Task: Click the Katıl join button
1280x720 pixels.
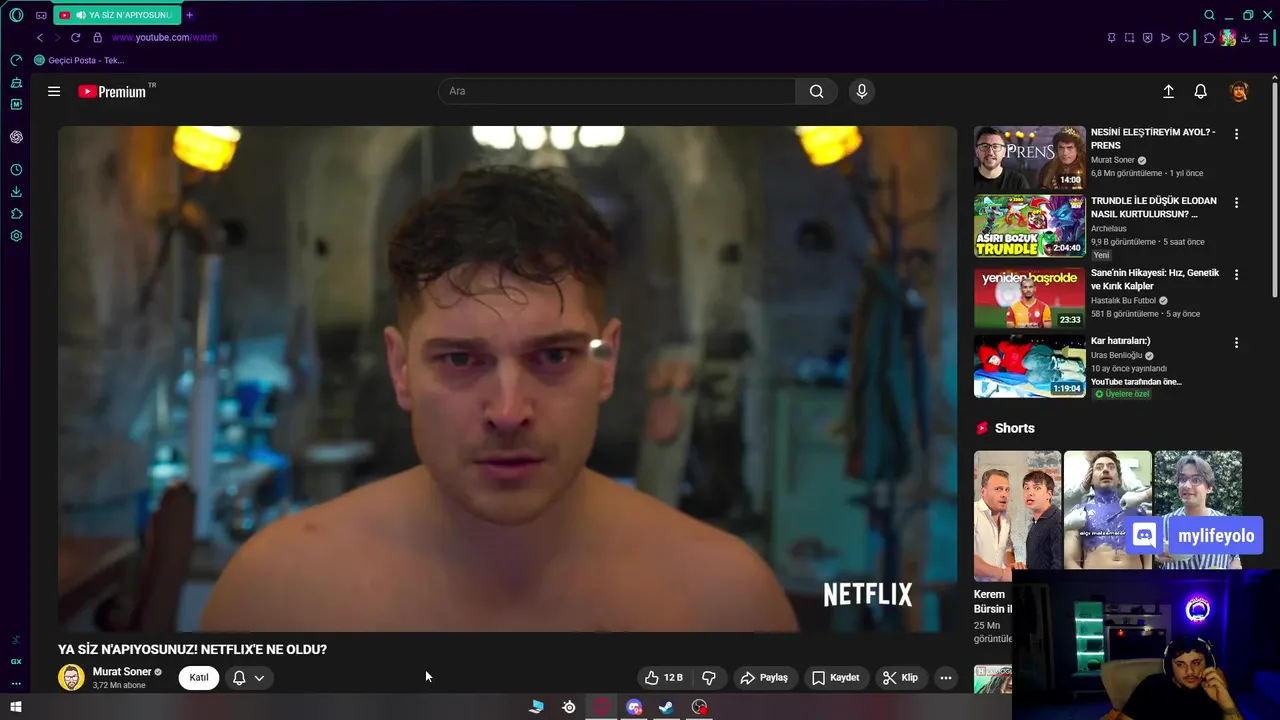Action: point(199,677)
